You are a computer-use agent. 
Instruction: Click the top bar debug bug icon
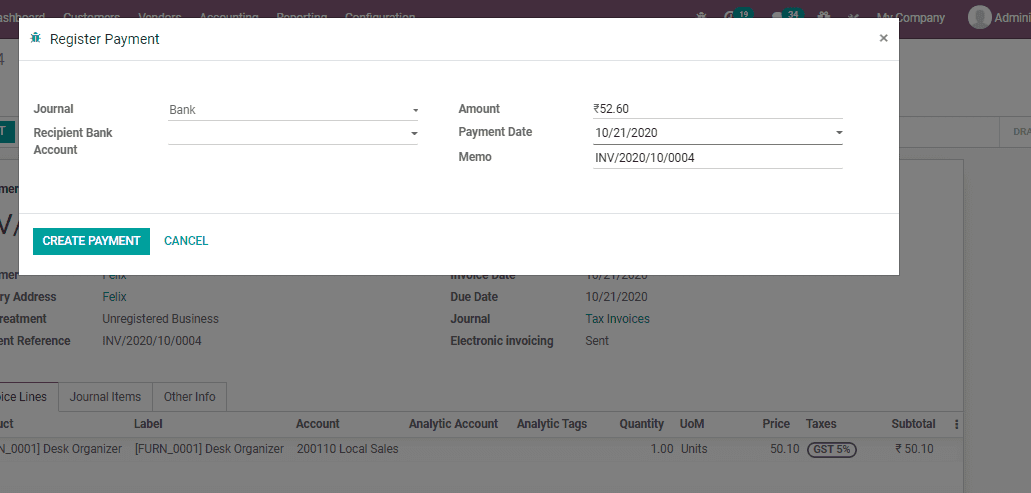[700, 17]
